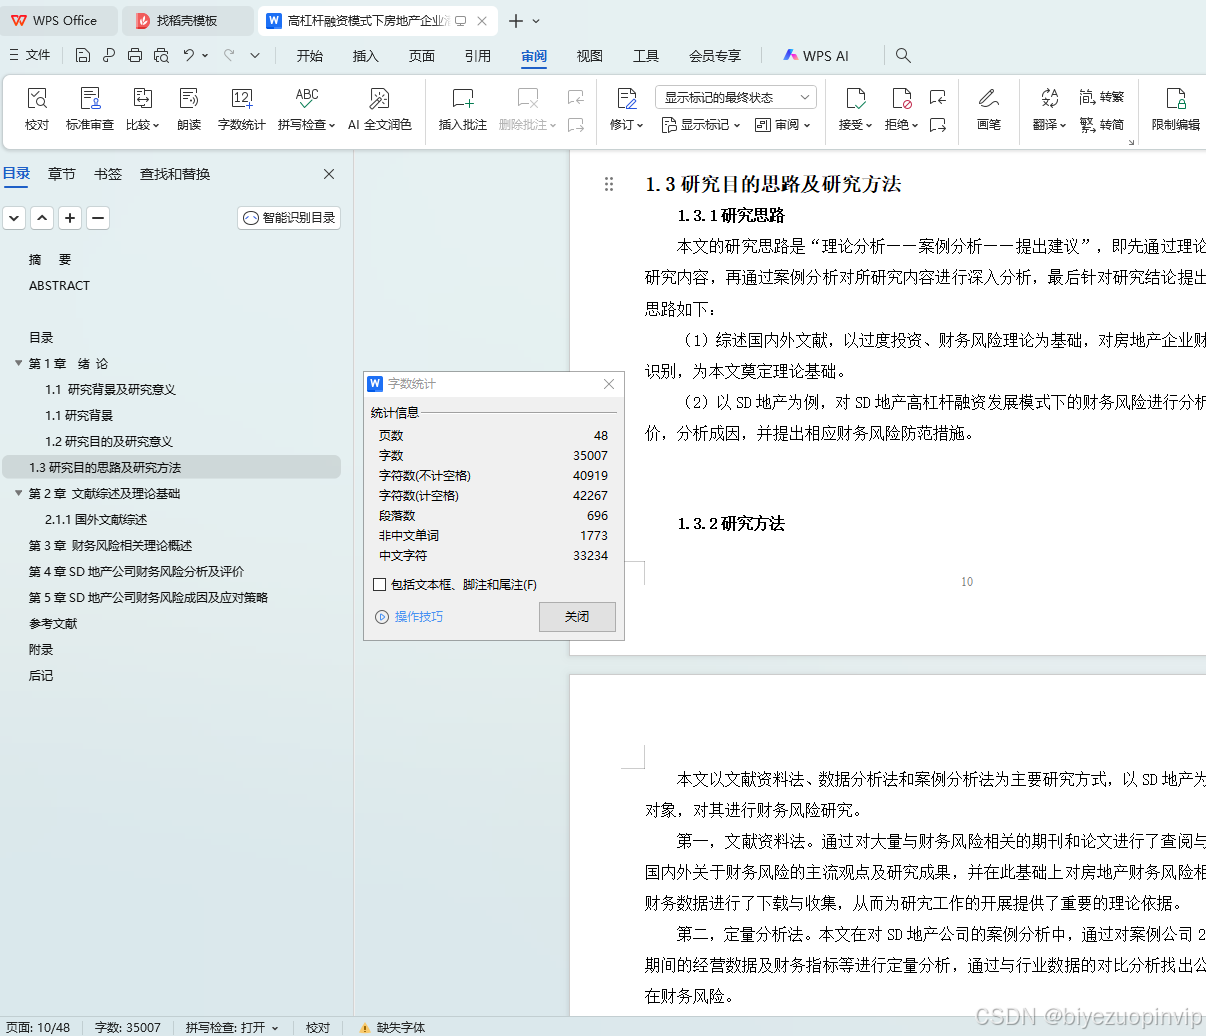Open the 标准审查 standards review tool
The image size is (1206, 1036).
coord(90,108)
